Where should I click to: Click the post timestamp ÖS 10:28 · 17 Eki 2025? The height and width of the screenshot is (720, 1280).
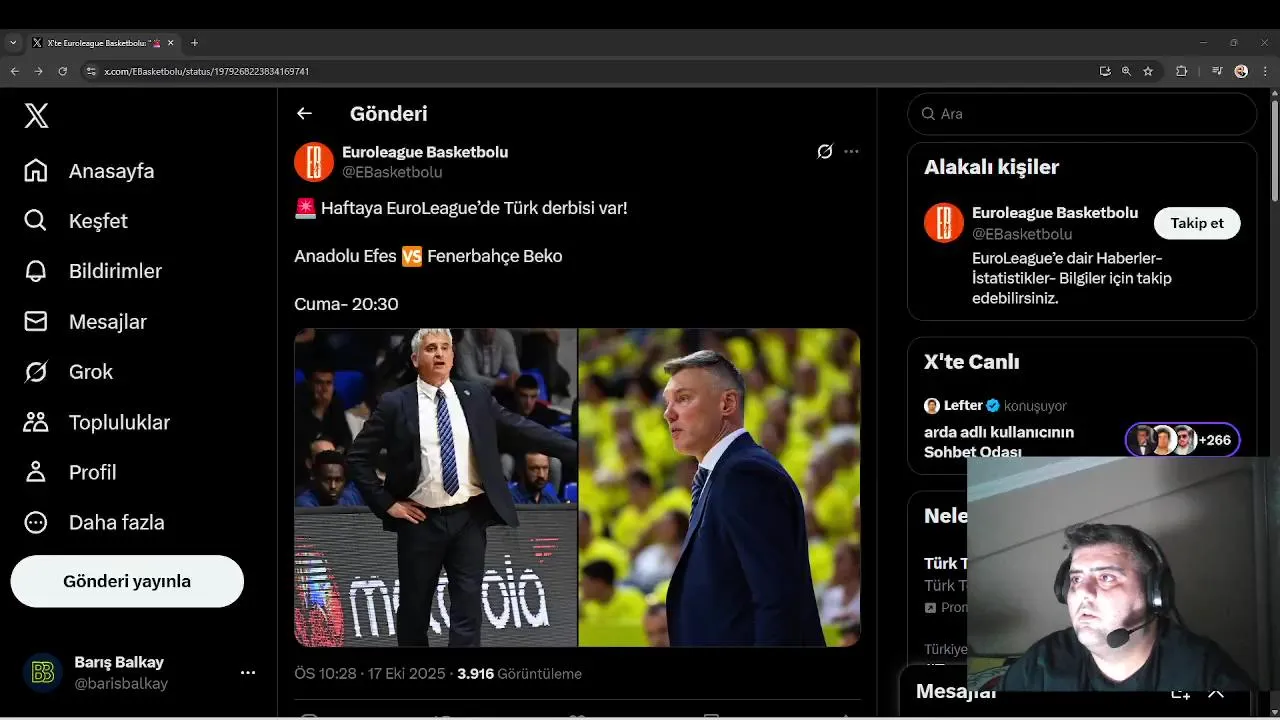point(370,674)
